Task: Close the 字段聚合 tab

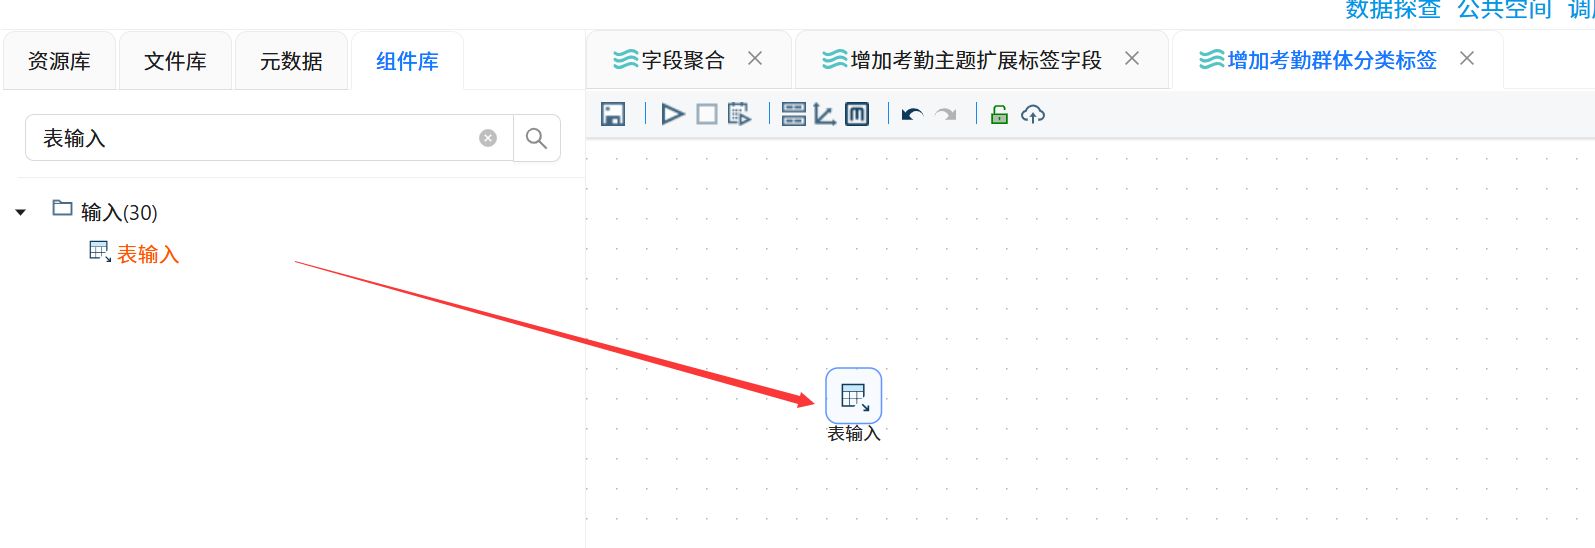Action: pyautogui.click(x=755, y=58)
